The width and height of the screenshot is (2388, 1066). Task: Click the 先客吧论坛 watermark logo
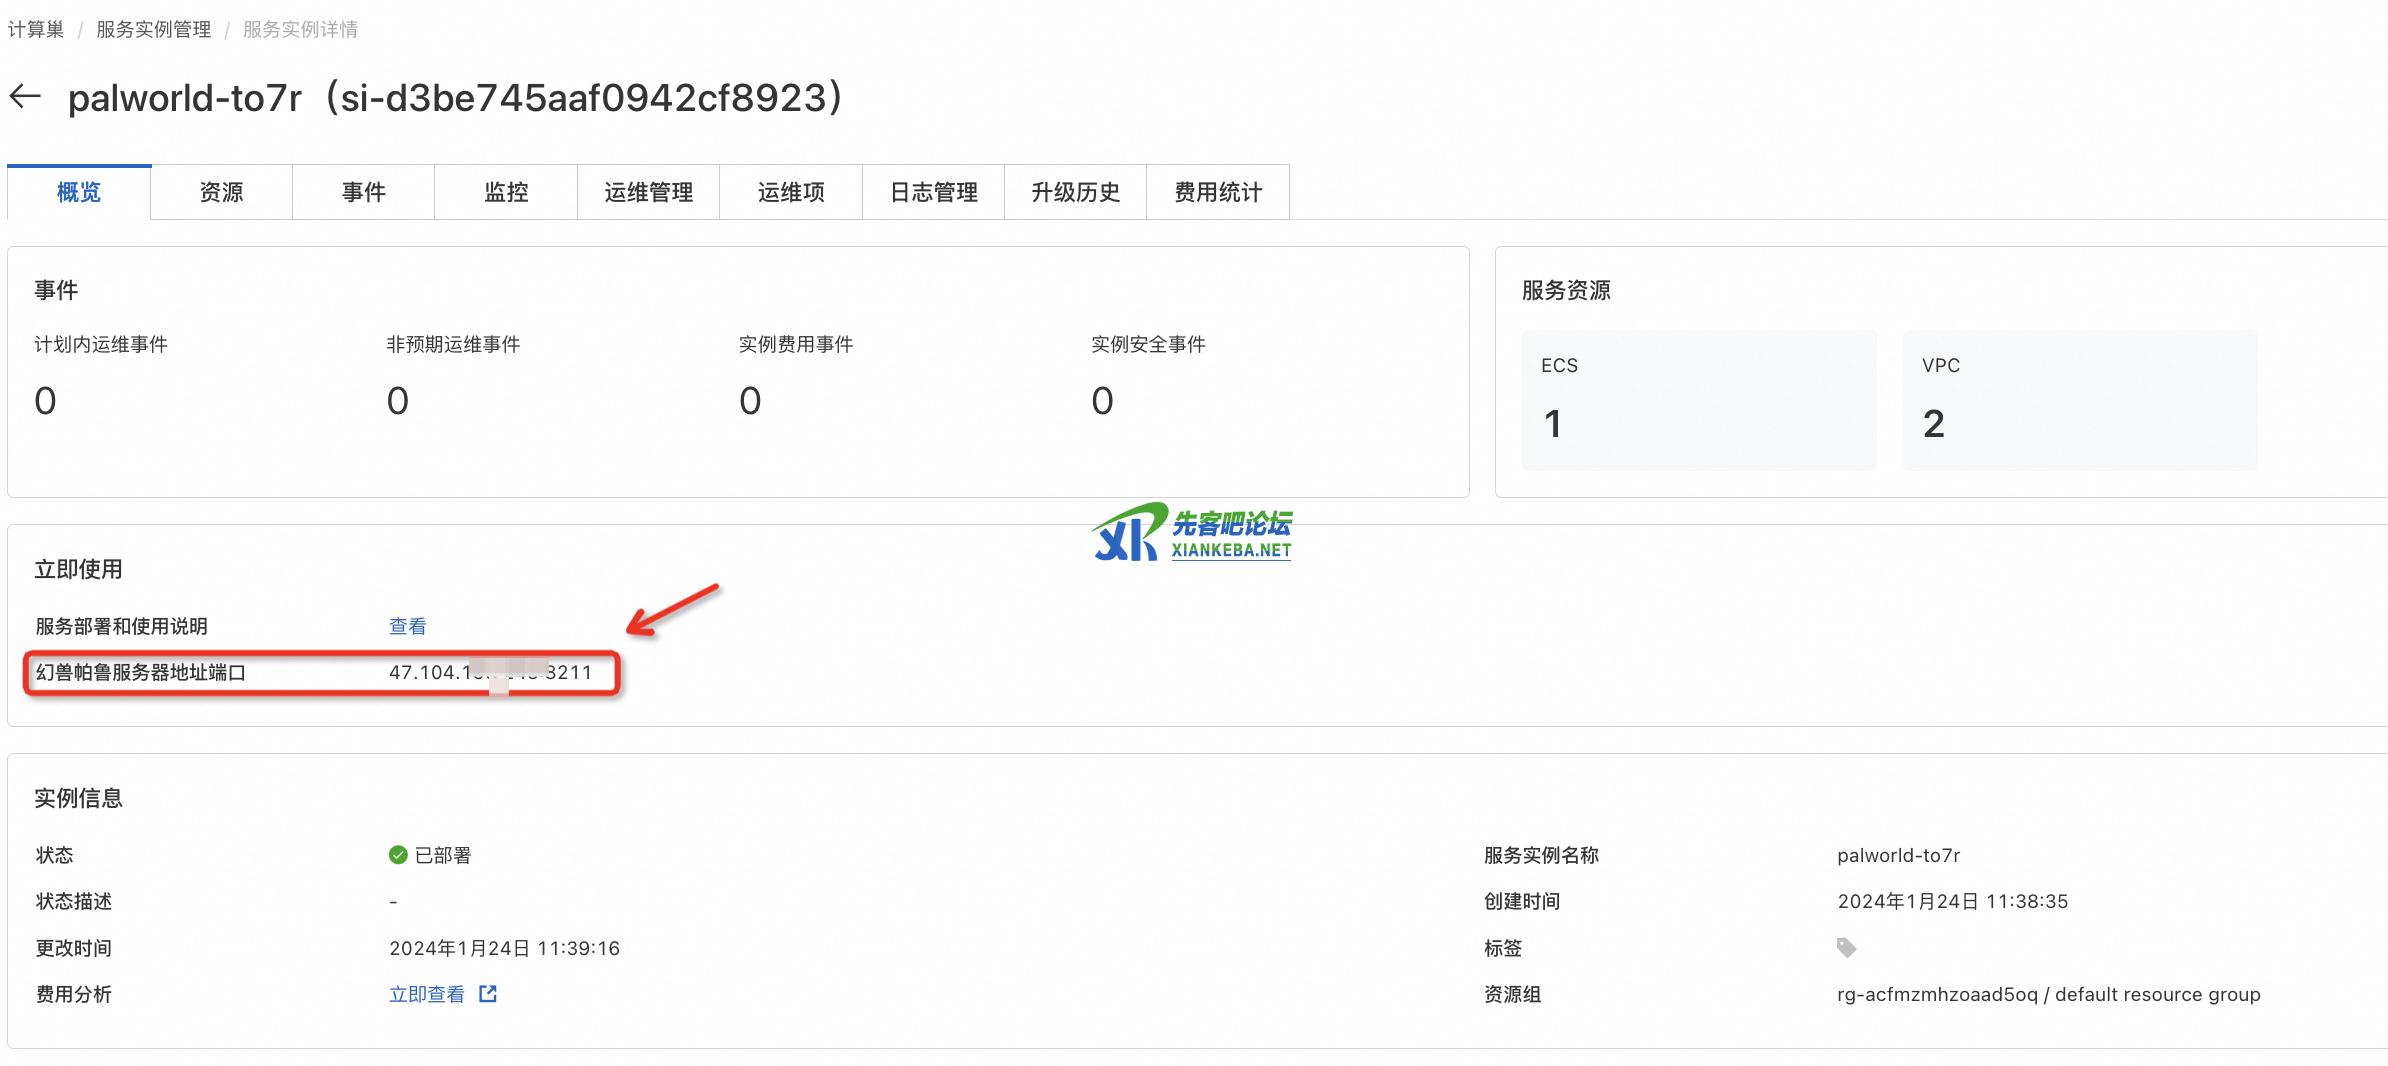(1191, 533)
